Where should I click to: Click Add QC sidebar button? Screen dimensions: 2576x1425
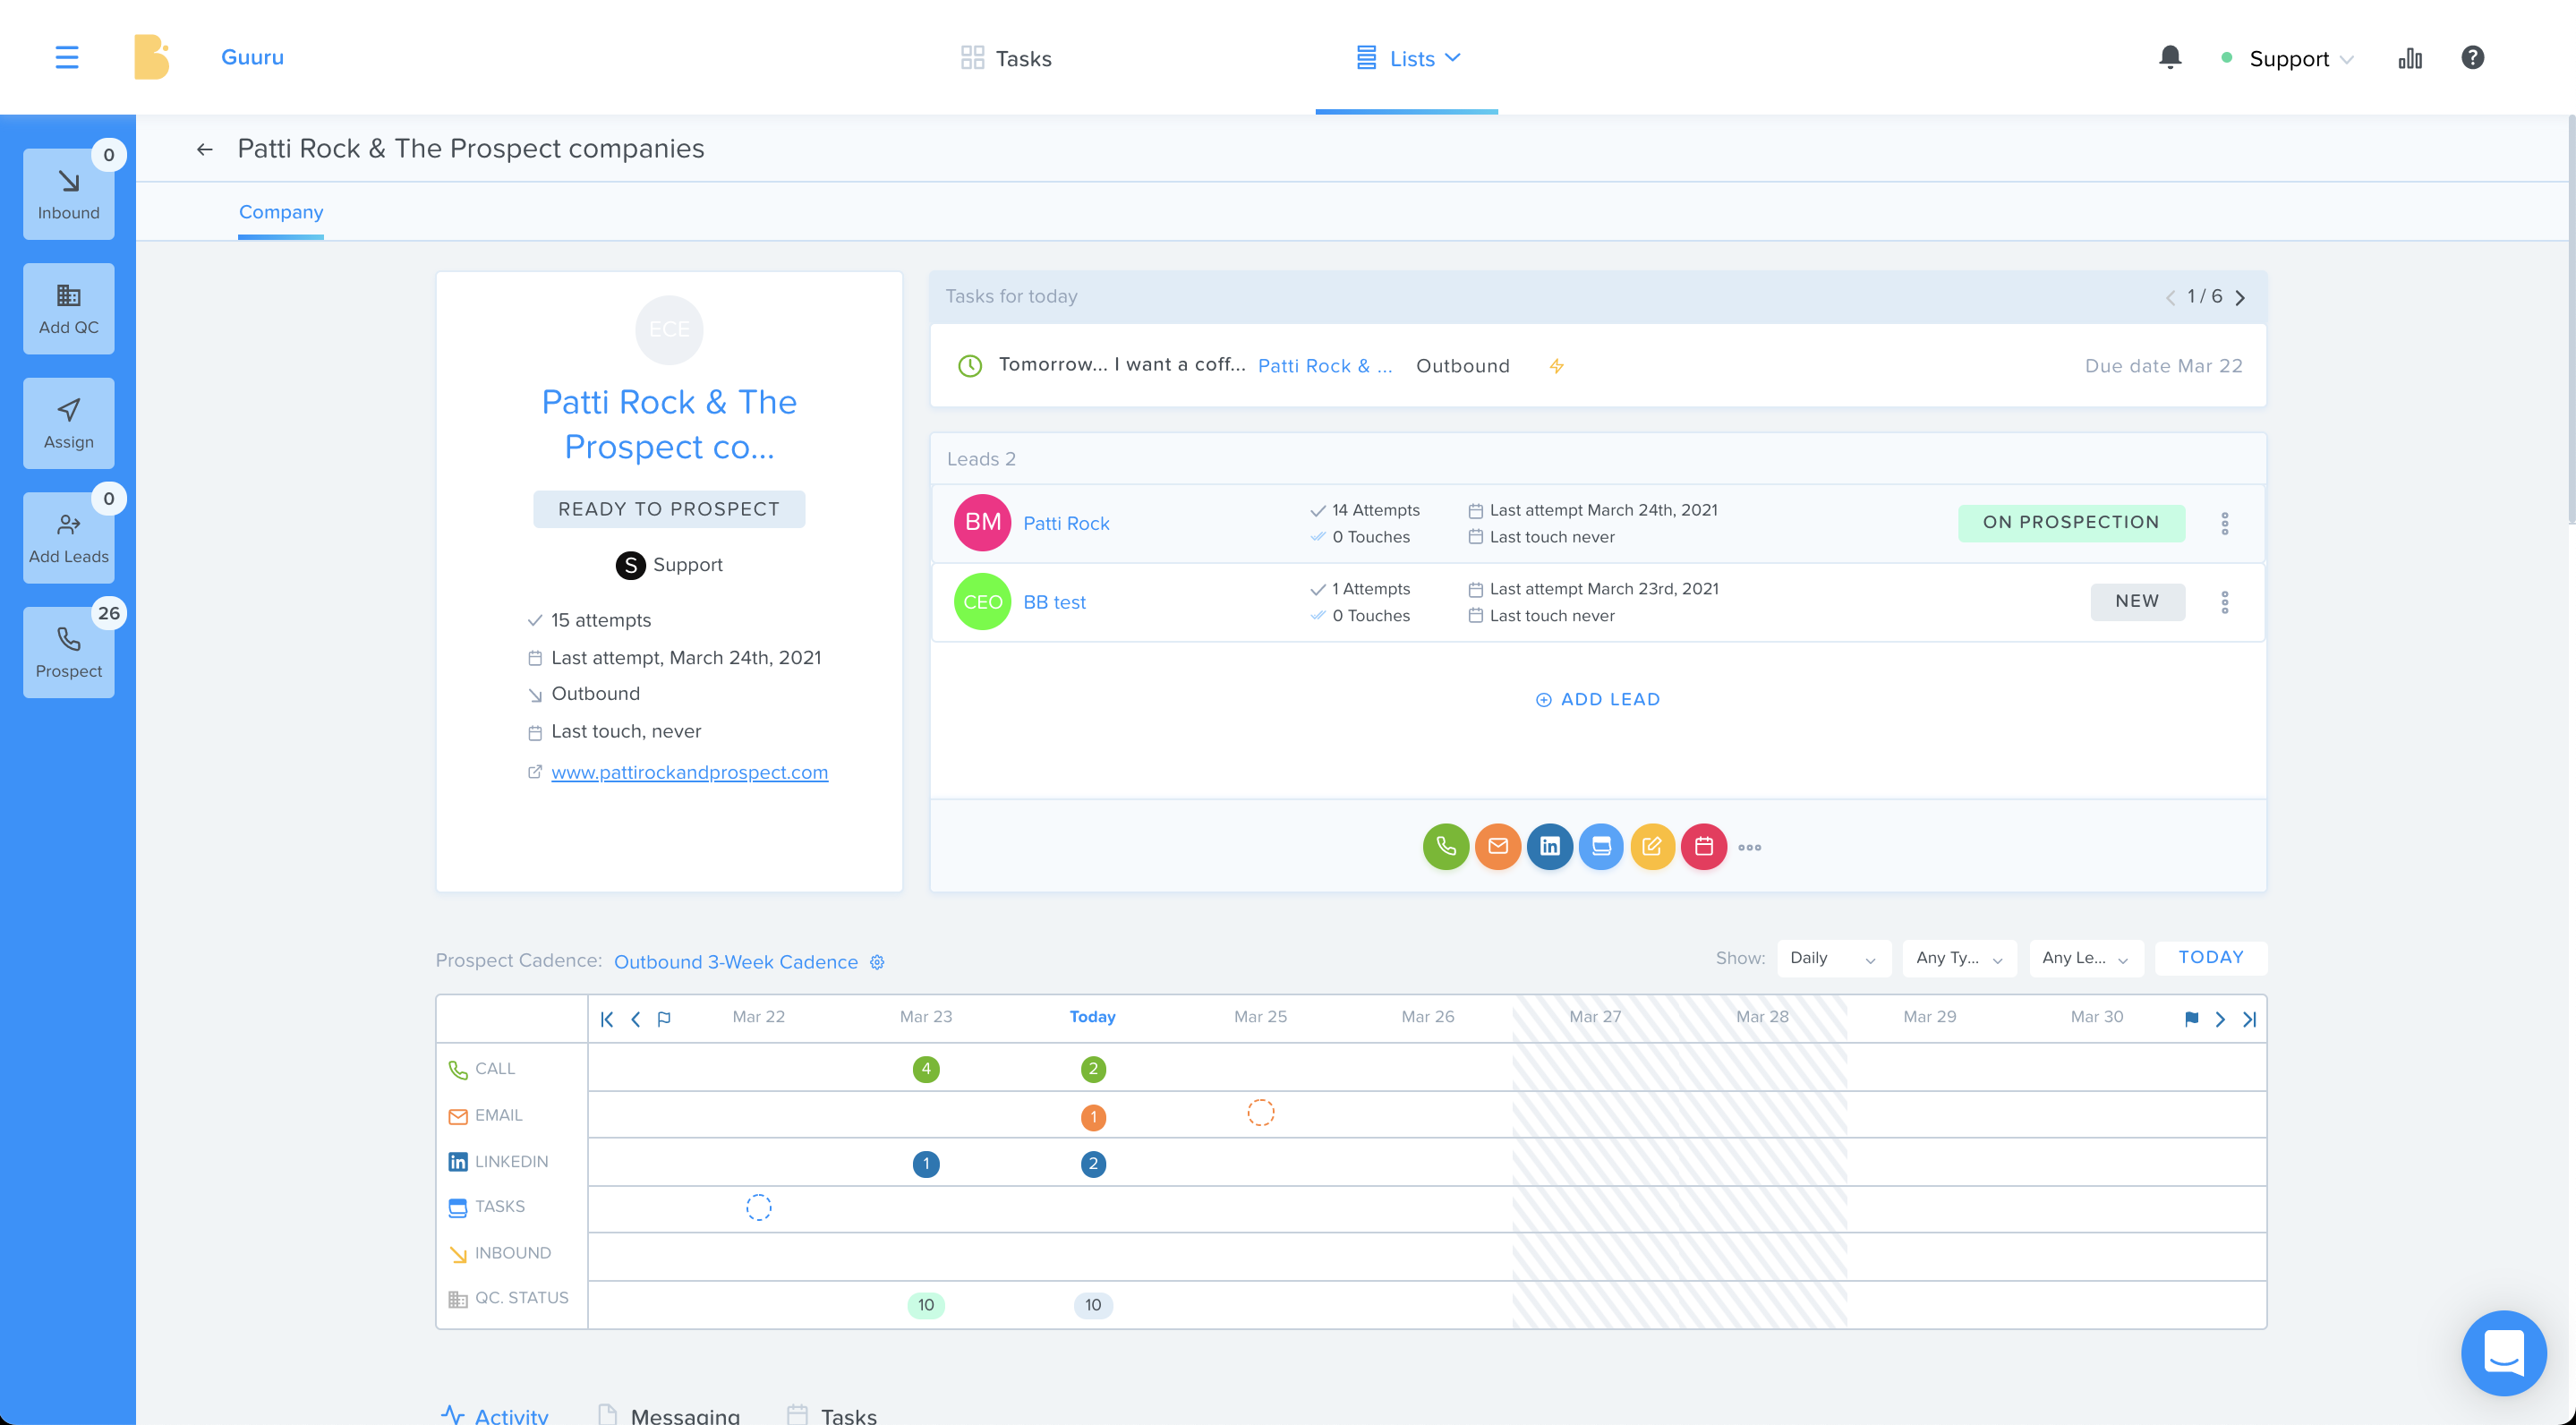tap(68, 308)
